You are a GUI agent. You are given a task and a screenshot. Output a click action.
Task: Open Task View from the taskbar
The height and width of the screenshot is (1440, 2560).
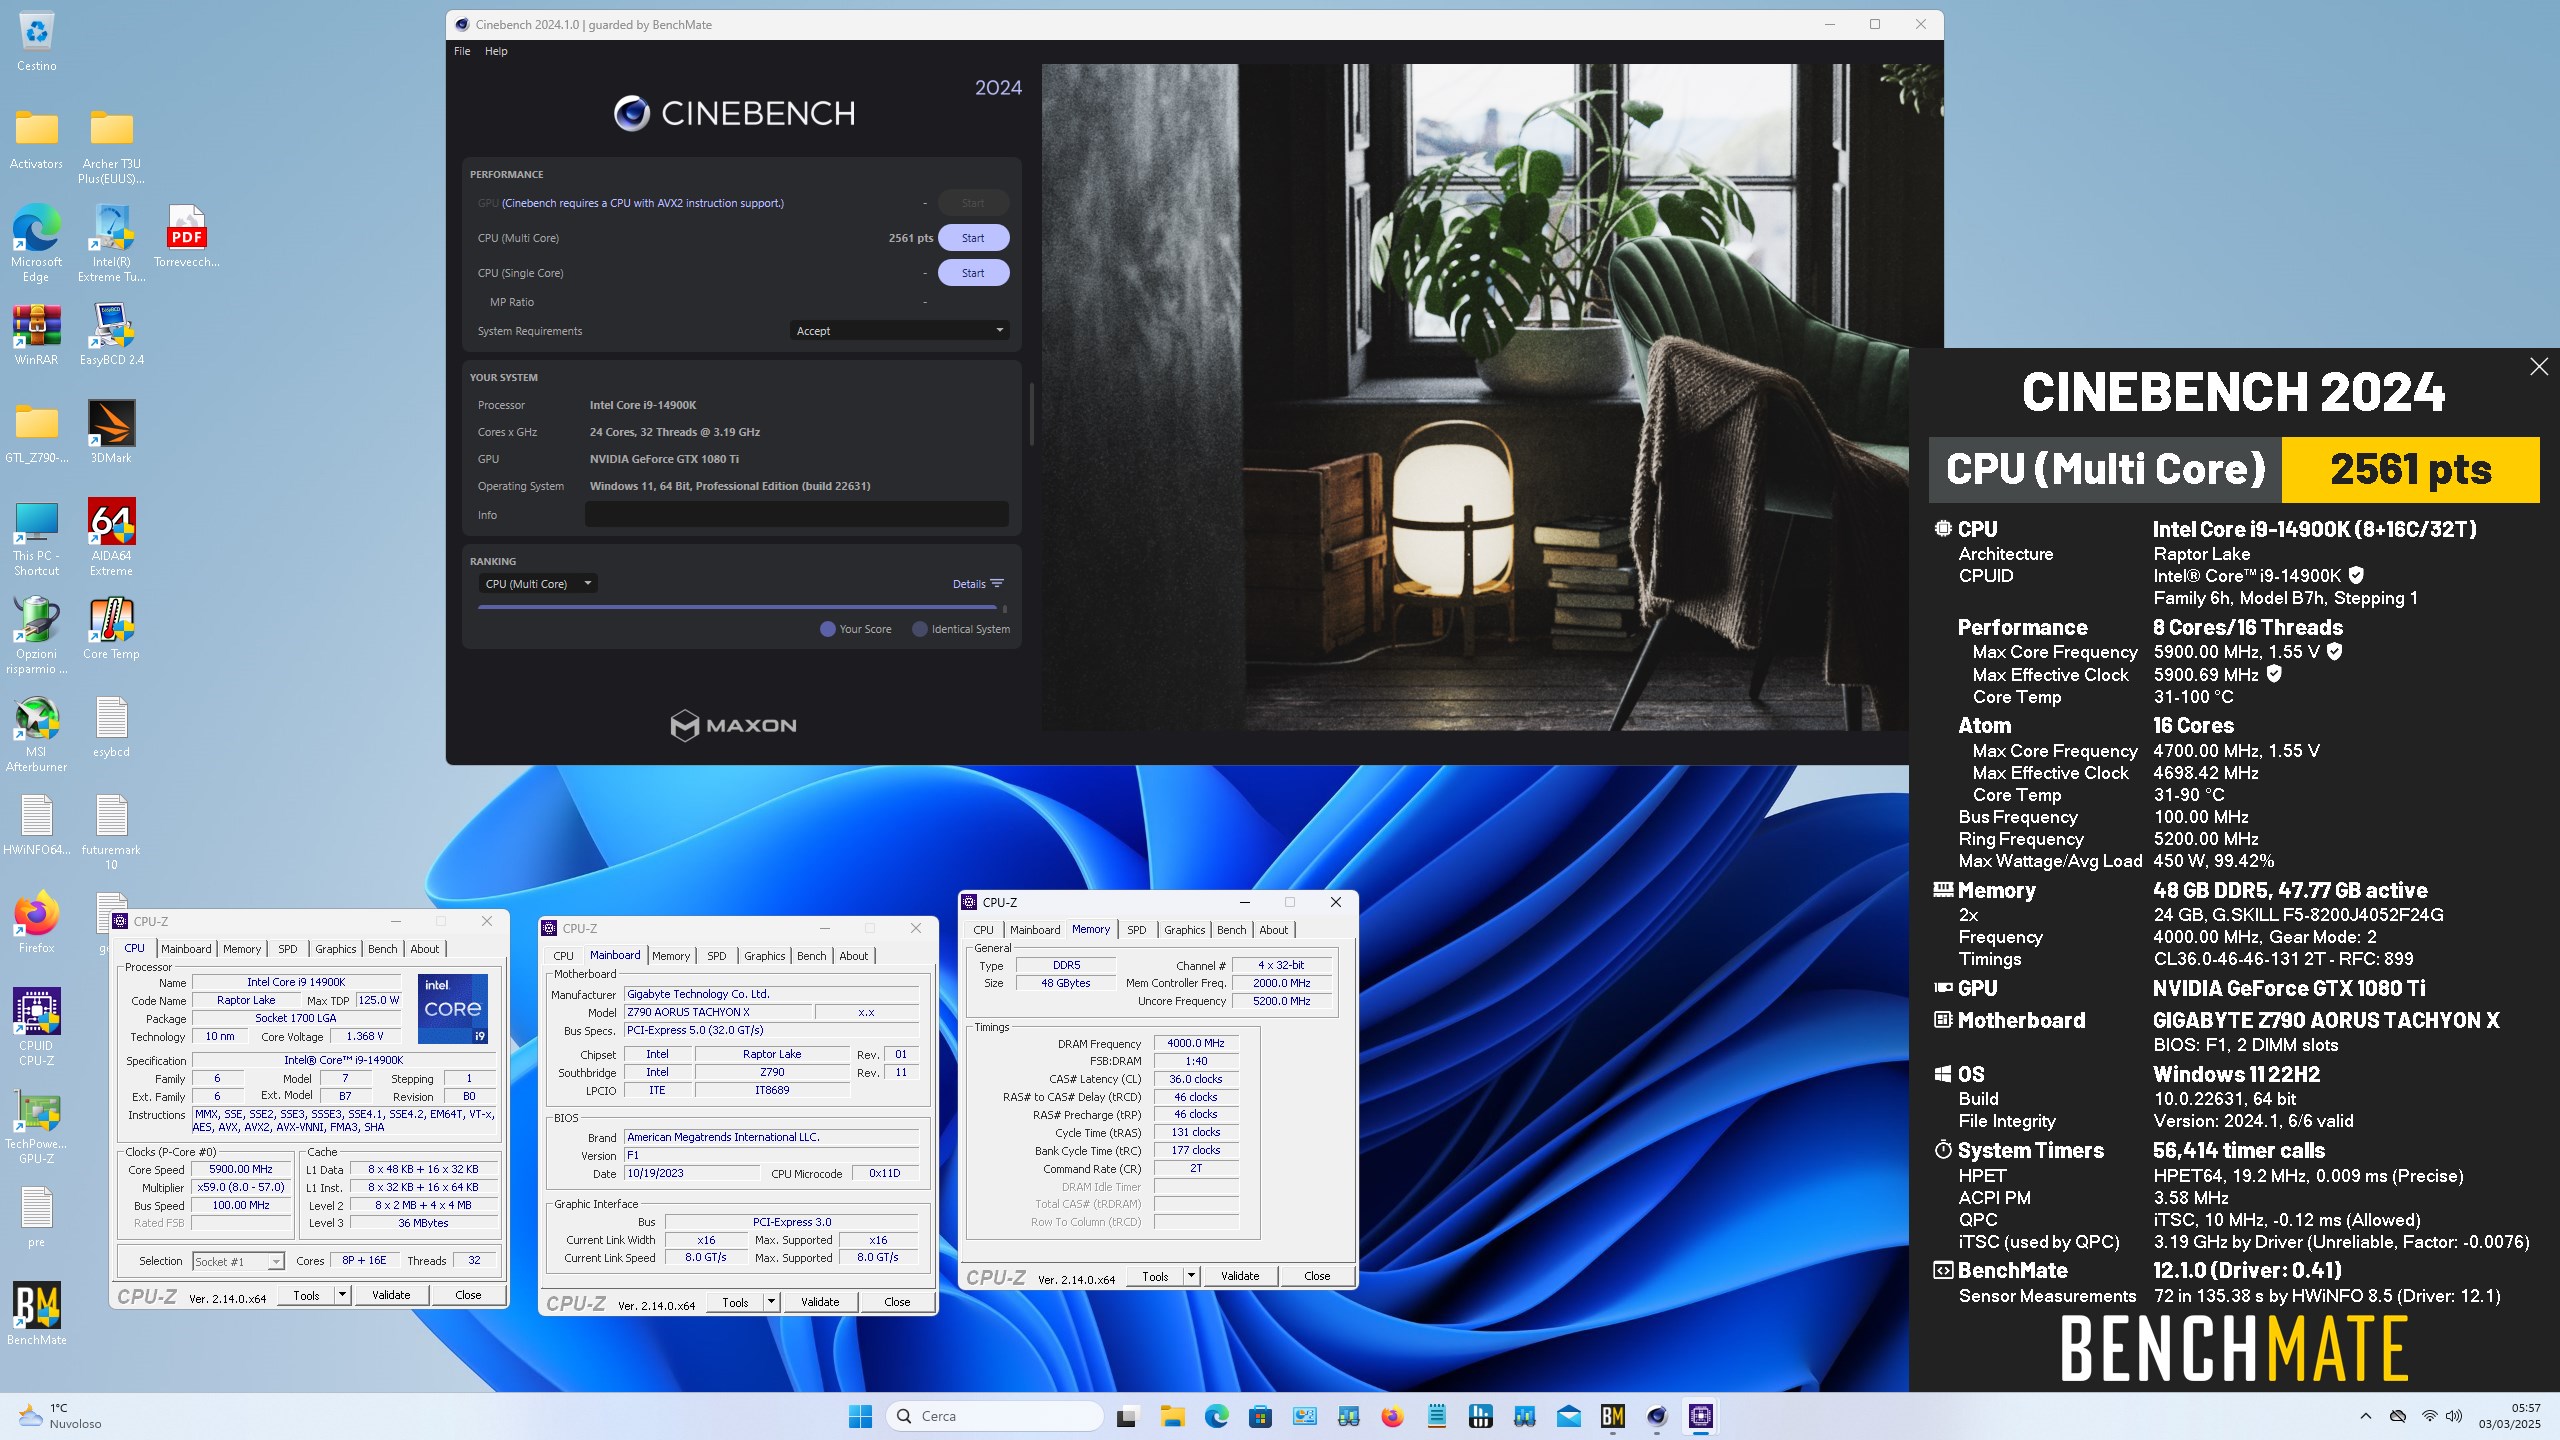(1127, 1416)
